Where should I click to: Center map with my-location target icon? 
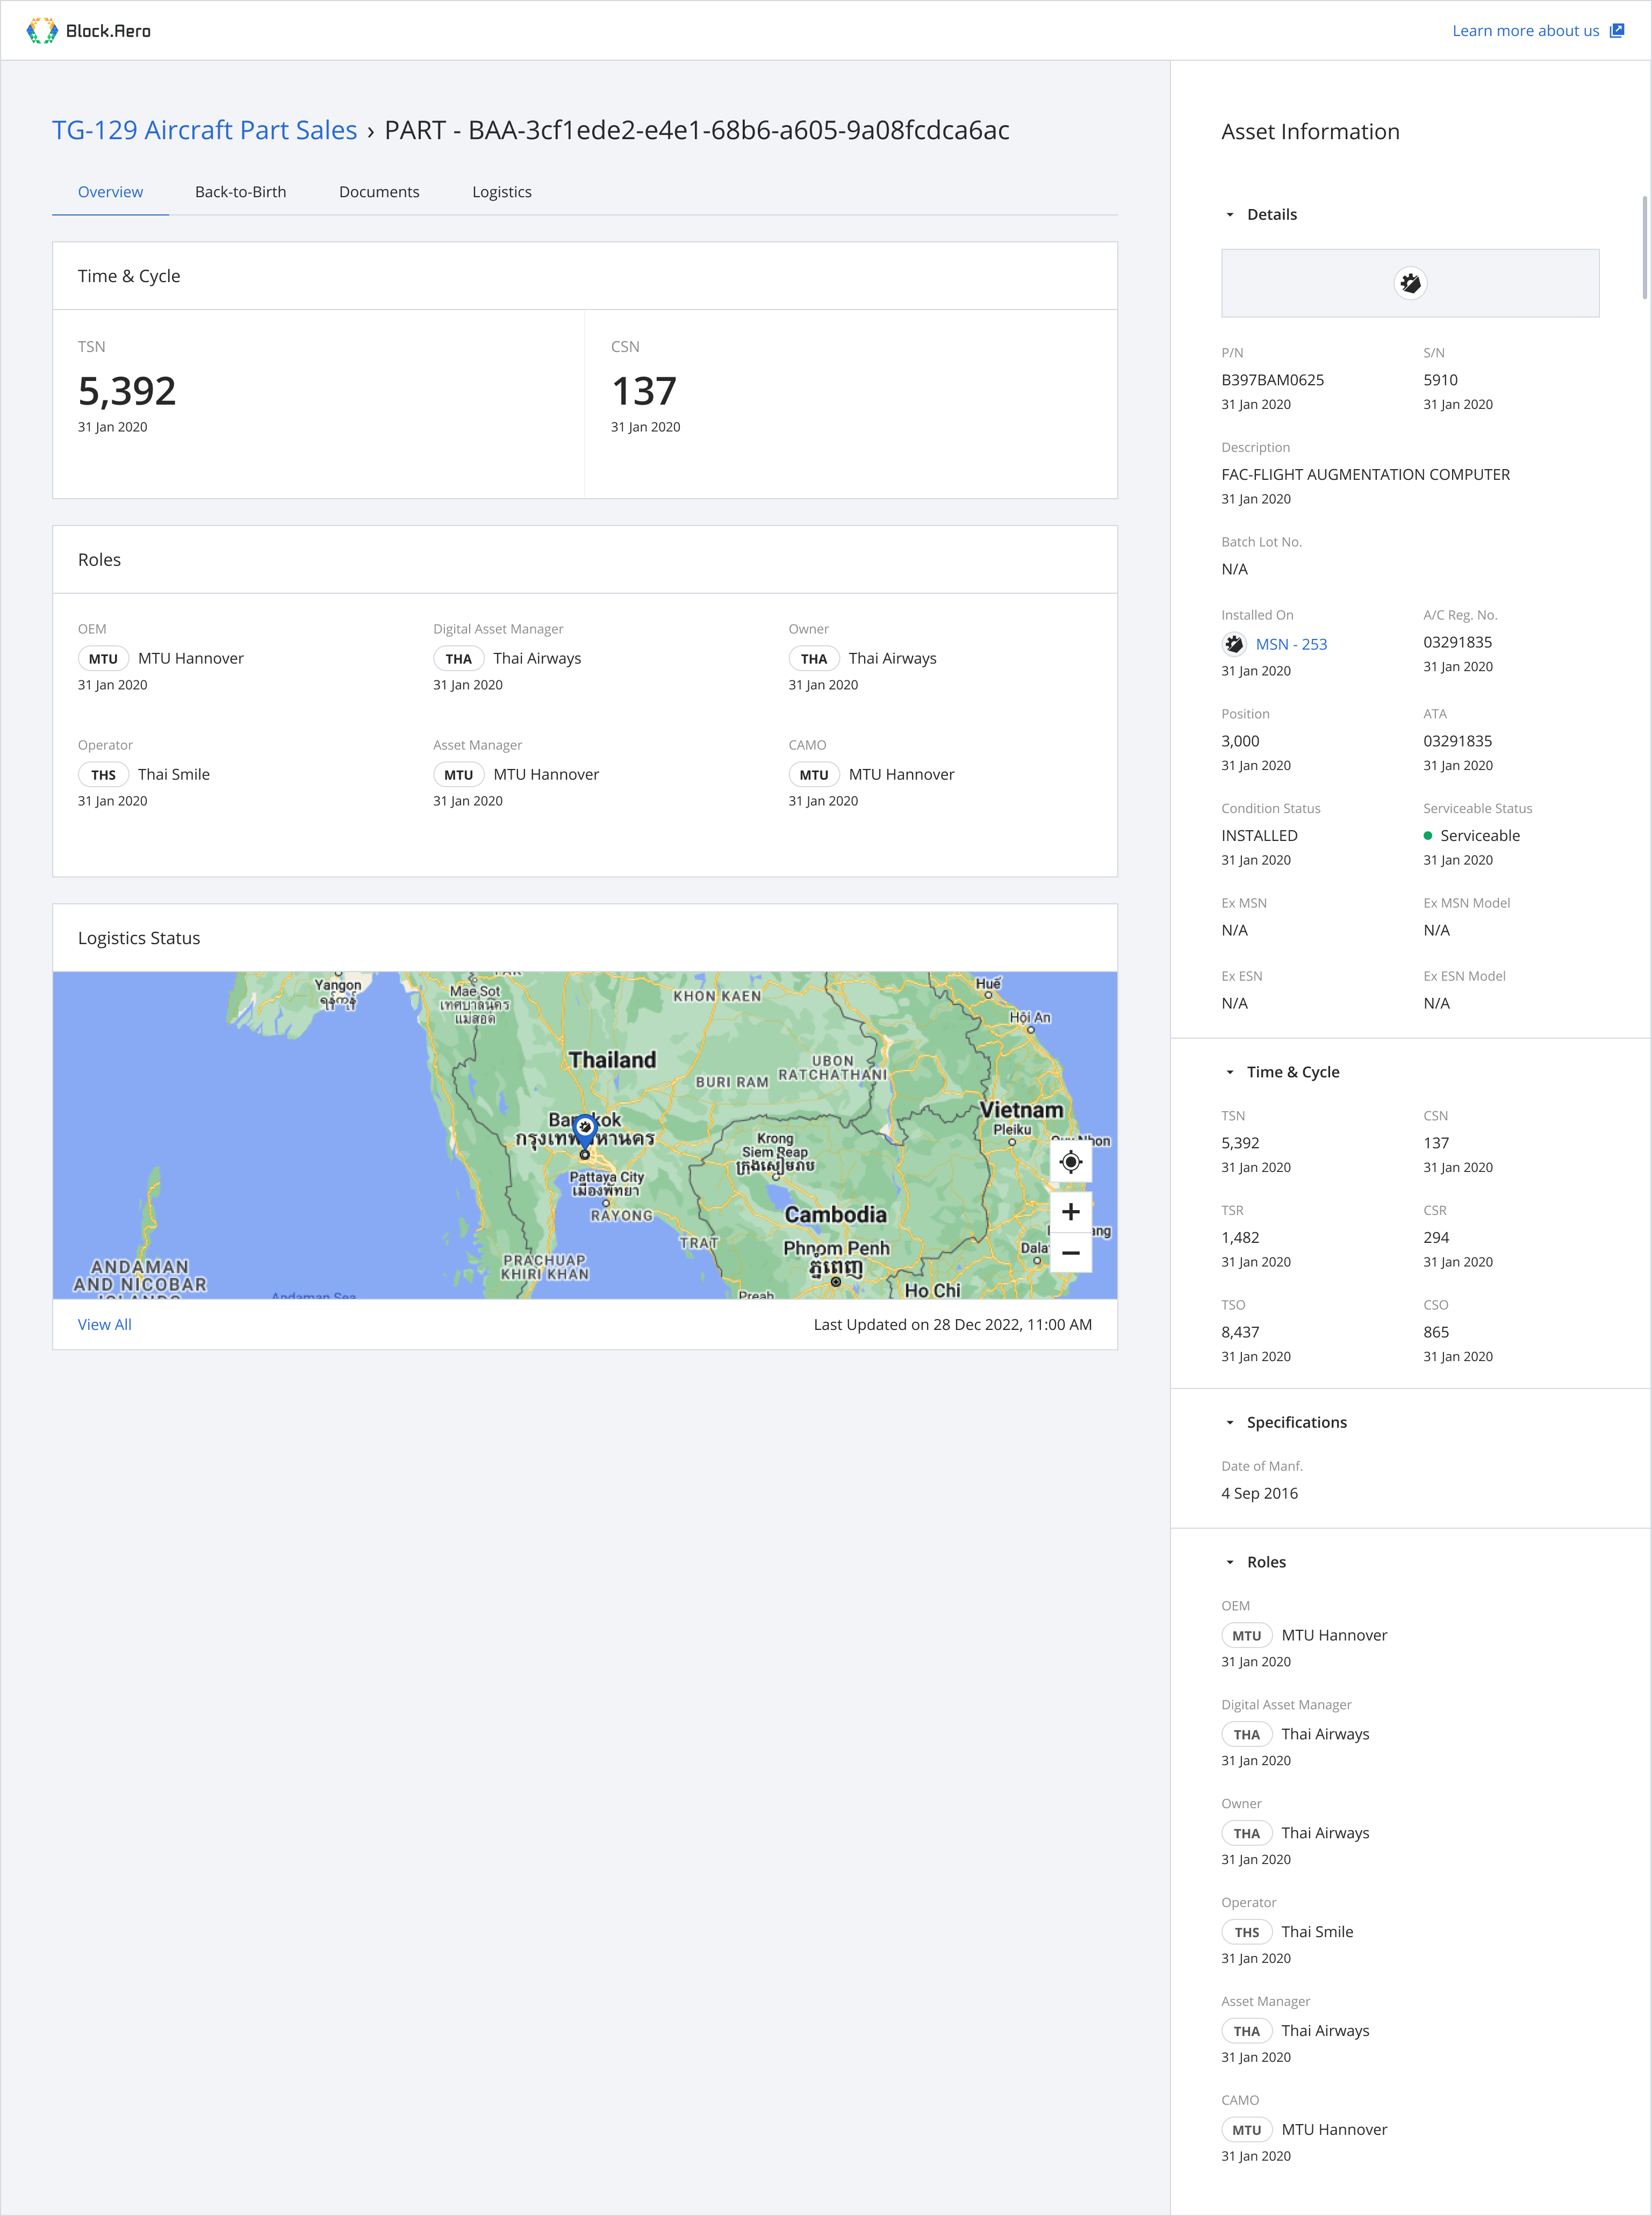point(1070,1162)
